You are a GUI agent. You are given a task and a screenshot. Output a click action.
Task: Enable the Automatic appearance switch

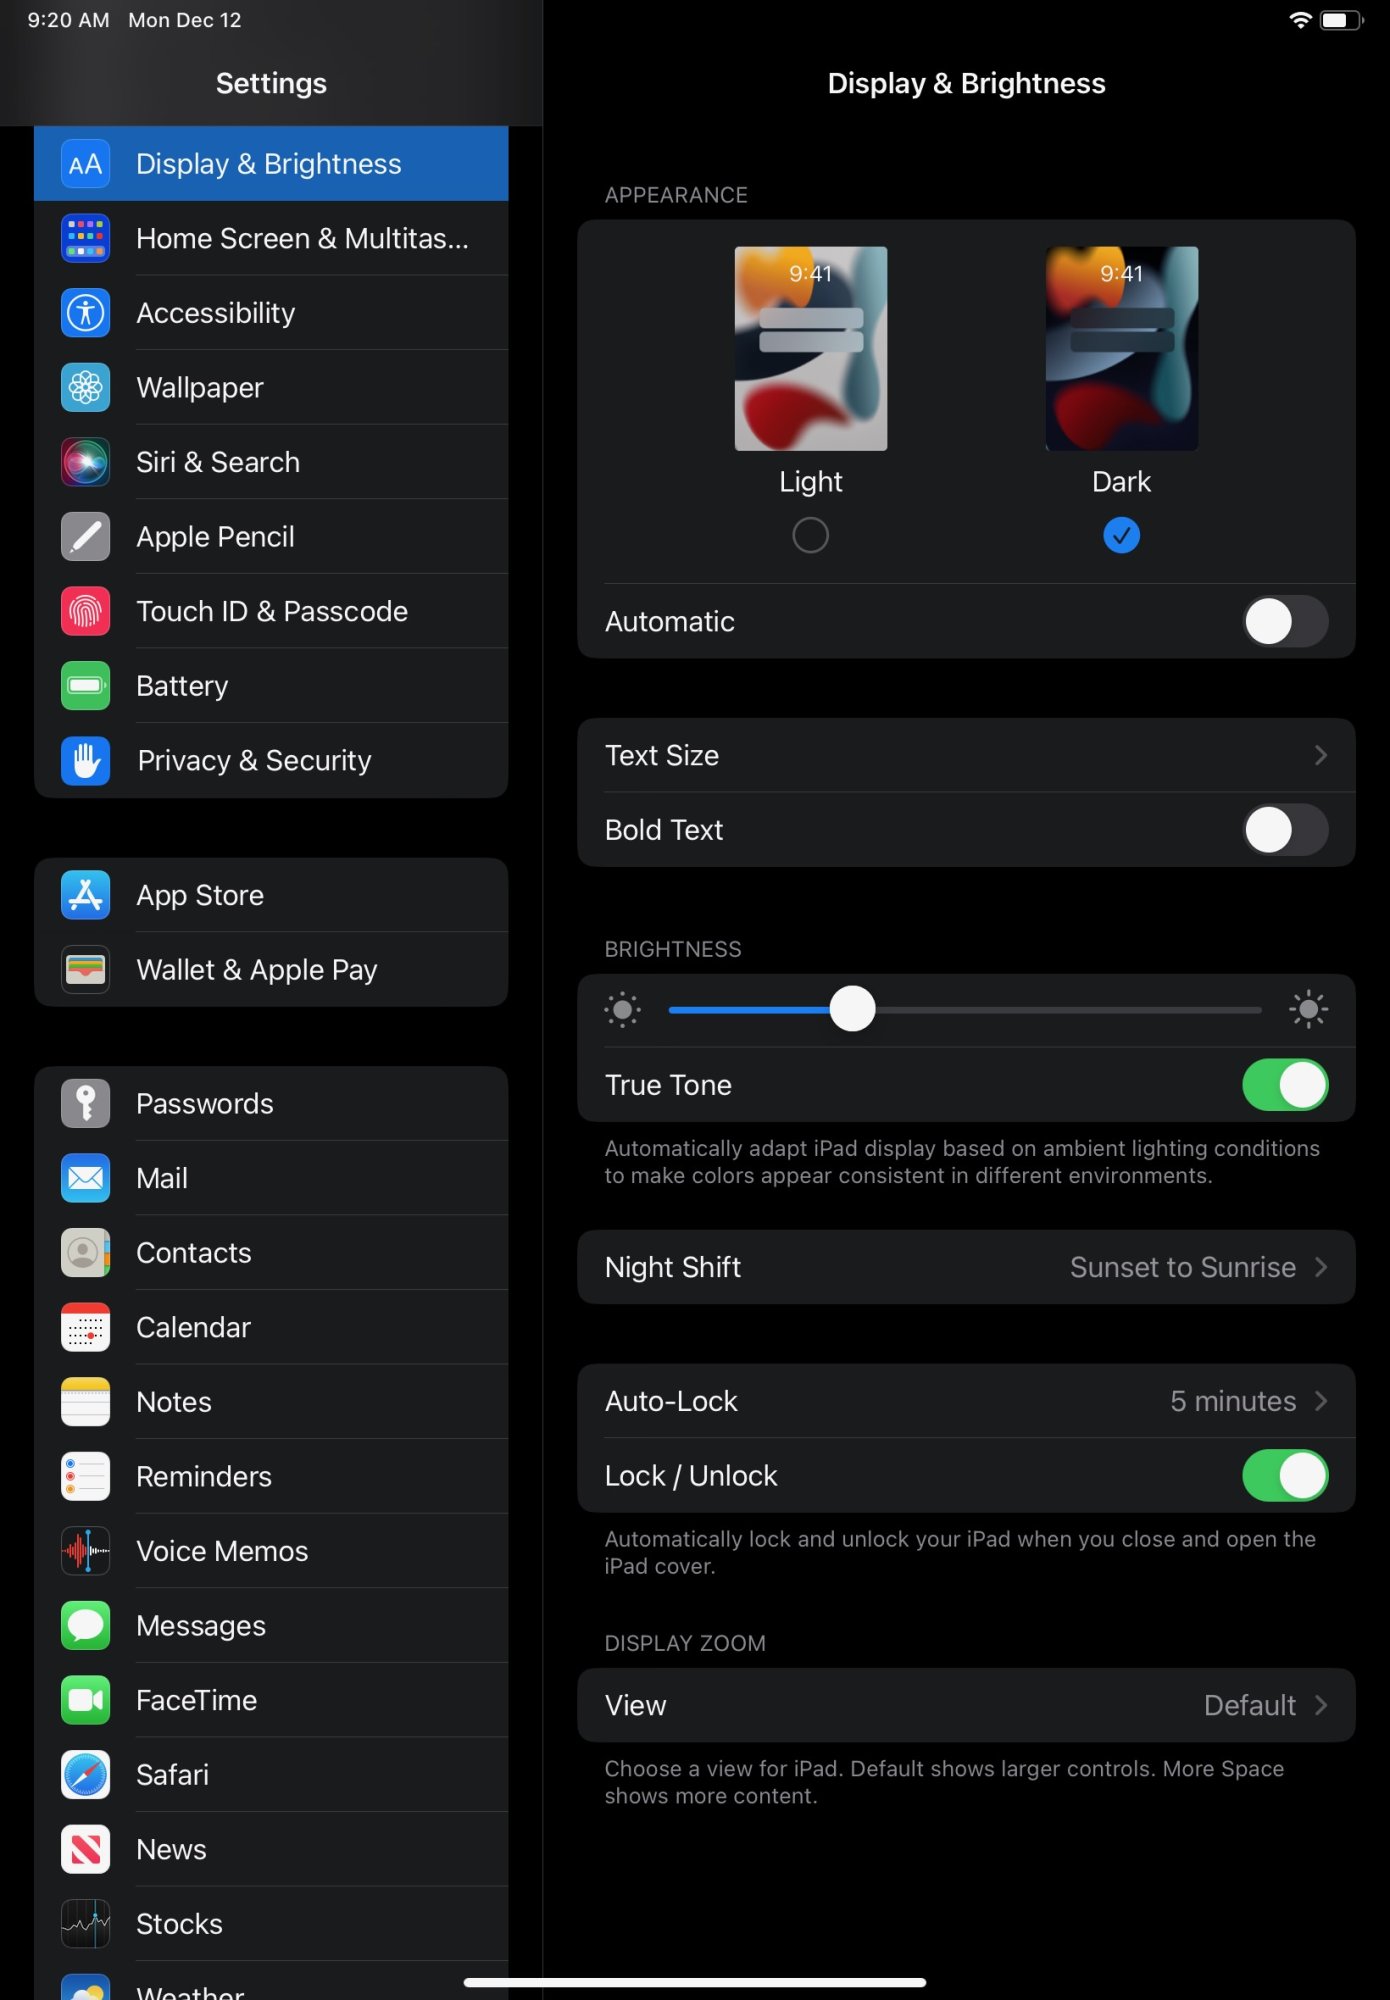(1285, 621)
